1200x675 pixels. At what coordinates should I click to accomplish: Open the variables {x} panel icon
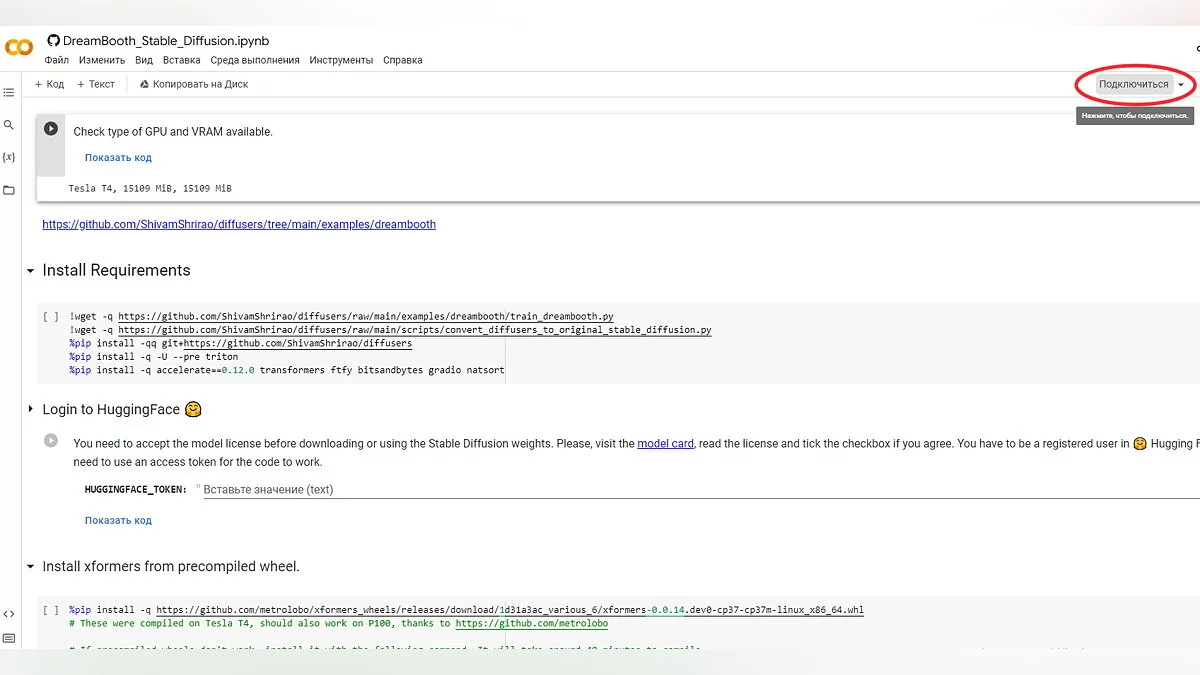point(9,157)
